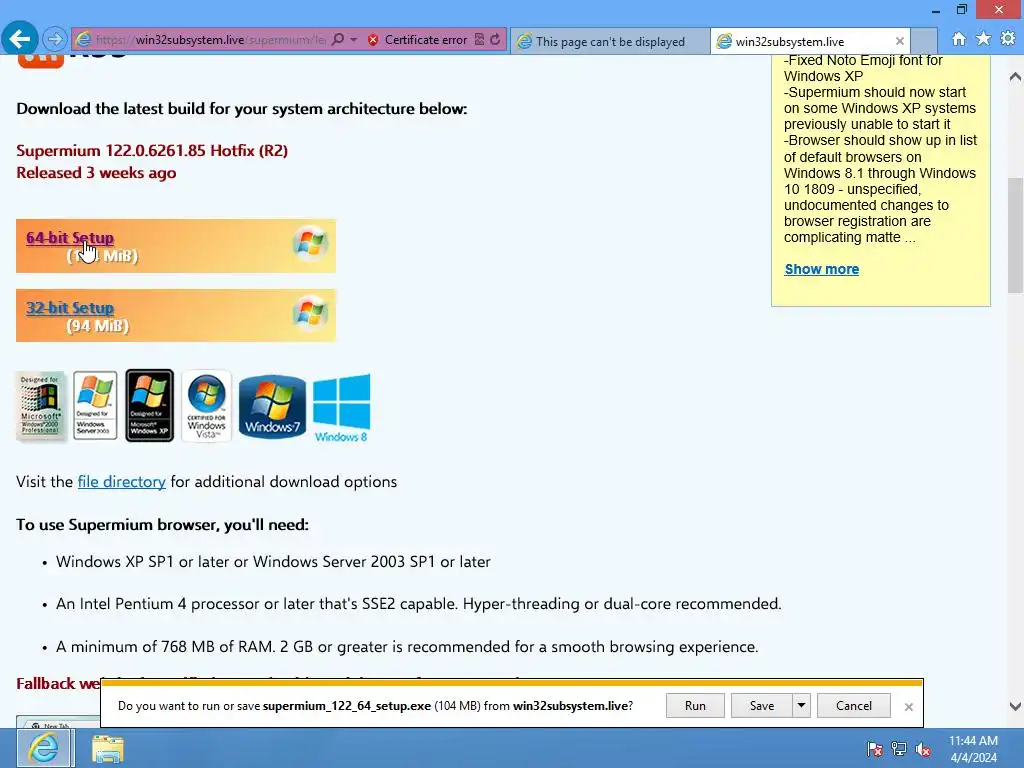Click the muted volume tray icon
The image size is (1024, 768).
click(923, 748)
